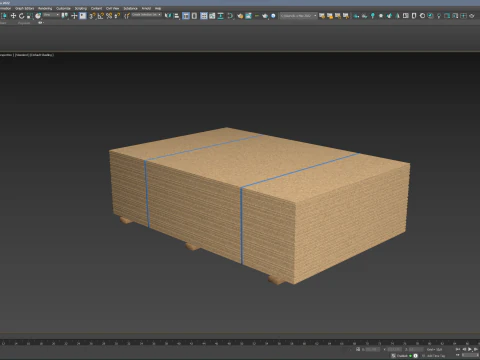The height and width of the screenshot is (360, 480).
Task: Click the Y coordinate field
Action: [395, 349]
